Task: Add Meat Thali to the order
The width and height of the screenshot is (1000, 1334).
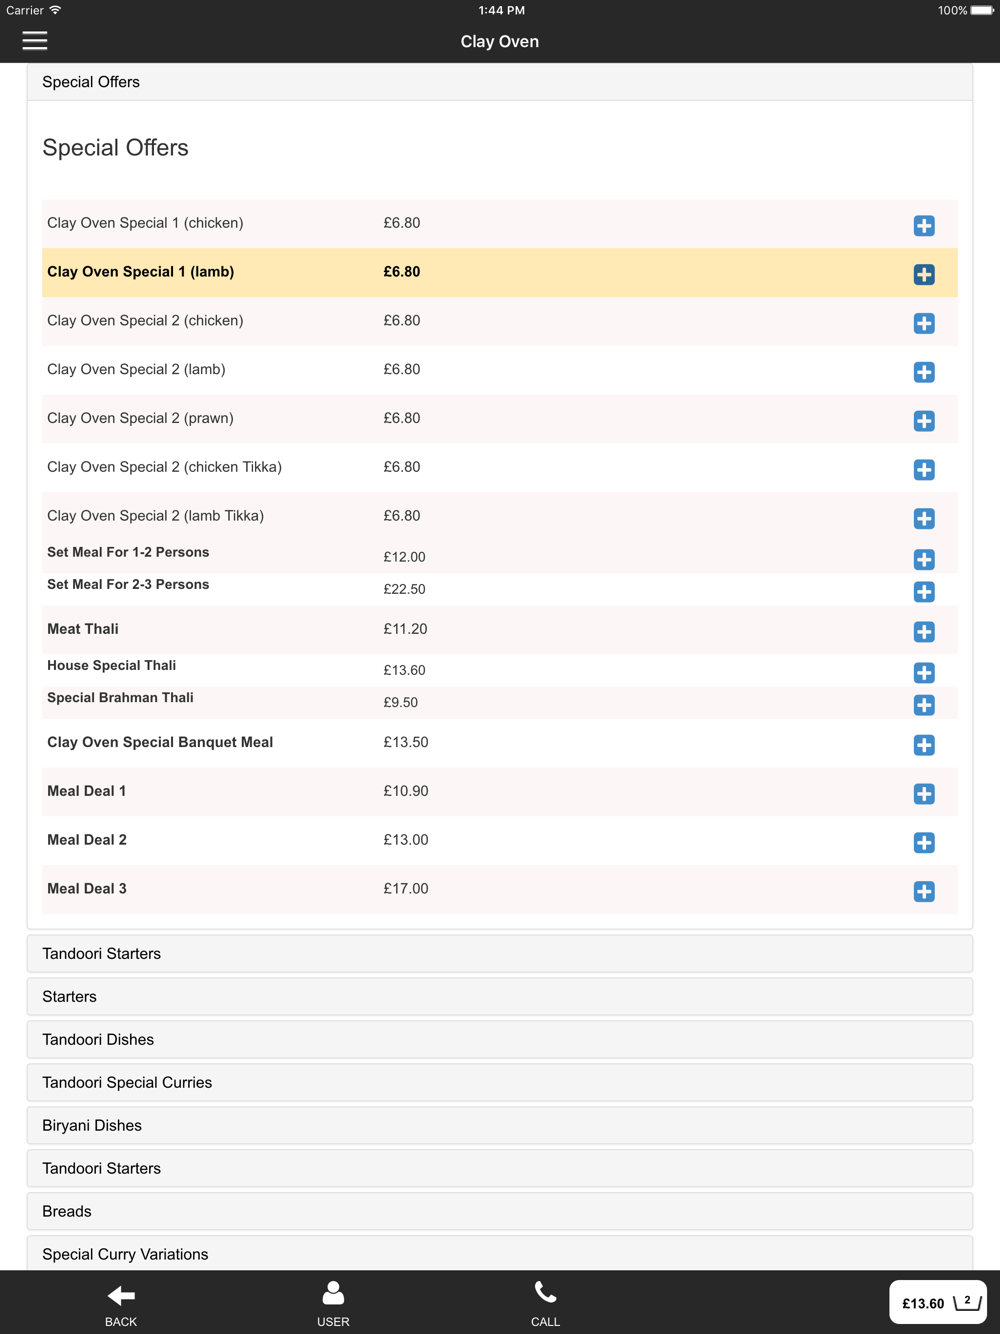Action: pyautogui.click(x=924, y=632)
